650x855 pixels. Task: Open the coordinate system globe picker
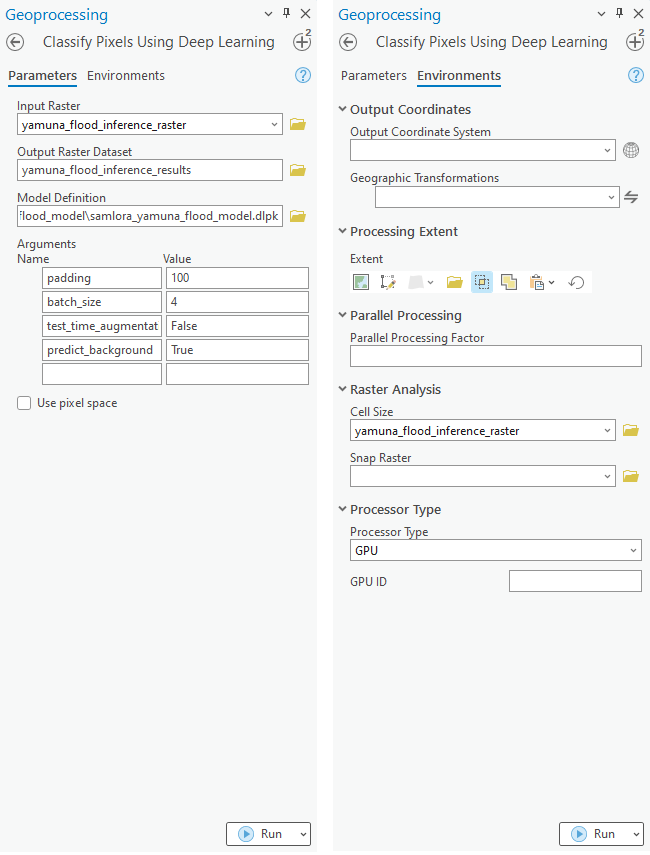[630, 150]
